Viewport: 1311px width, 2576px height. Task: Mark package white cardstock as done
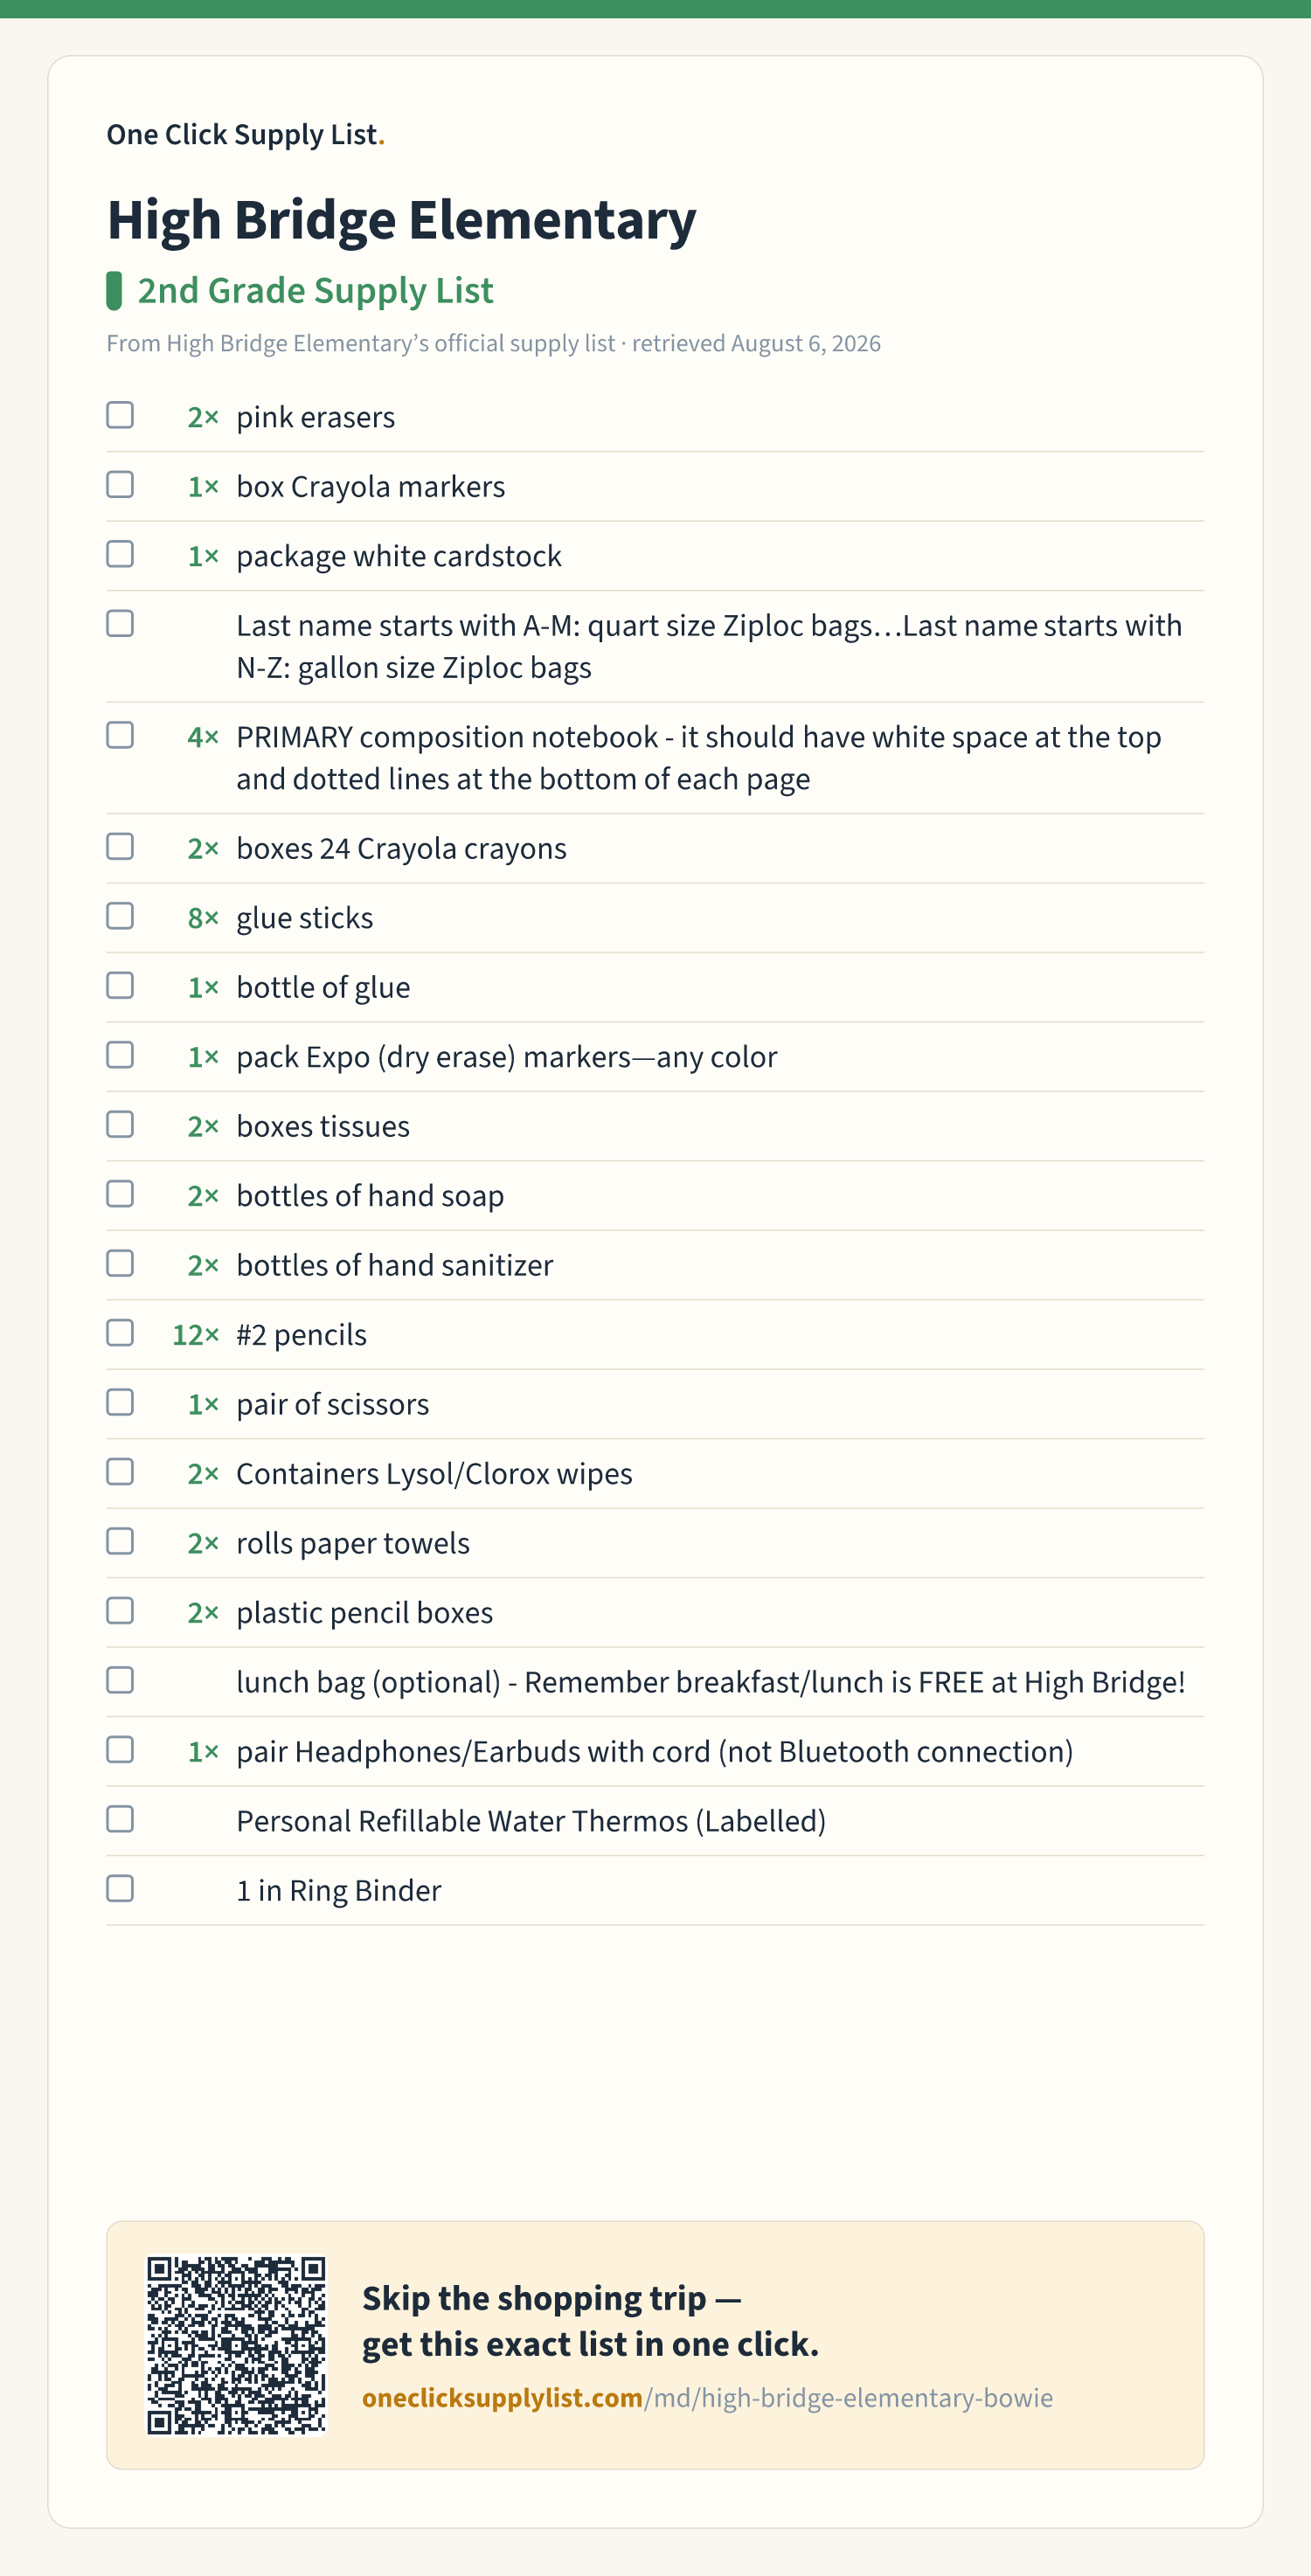120,554
